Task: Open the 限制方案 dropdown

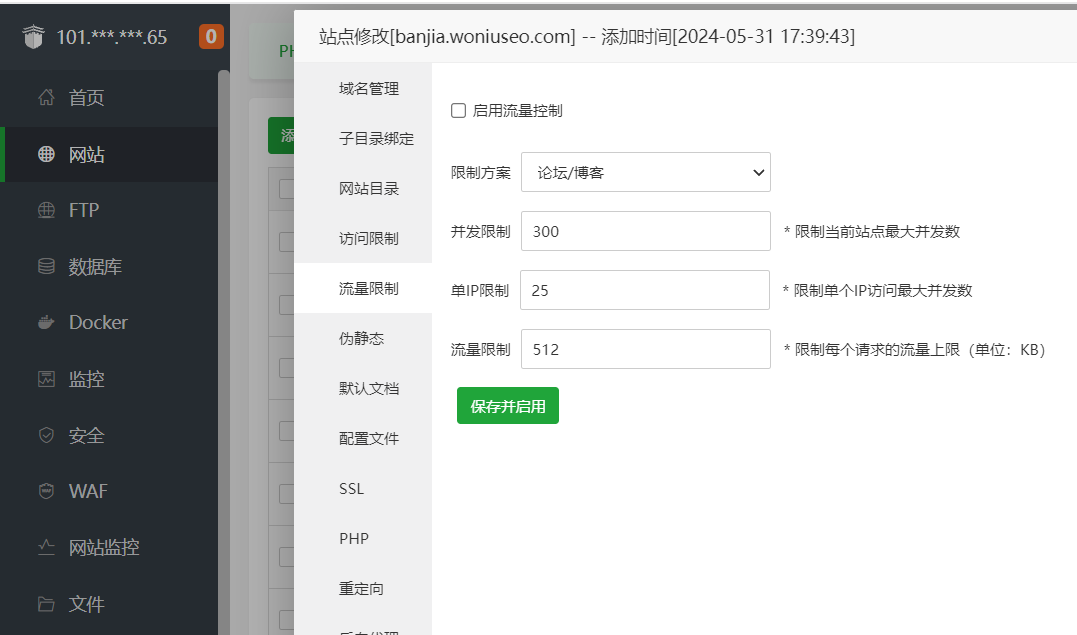Action: click(x=645, y=172)
